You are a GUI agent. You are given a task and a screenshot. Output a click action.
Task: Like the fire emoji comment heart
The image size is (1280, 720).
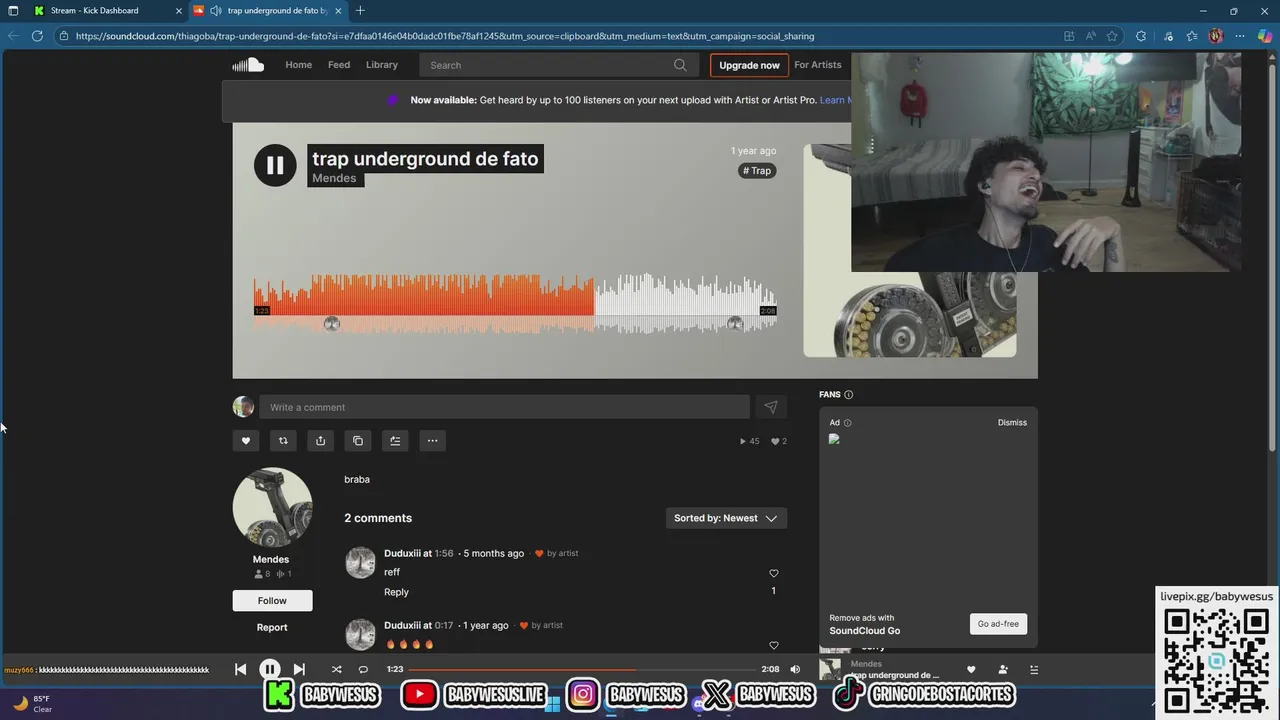pos(773,645)
